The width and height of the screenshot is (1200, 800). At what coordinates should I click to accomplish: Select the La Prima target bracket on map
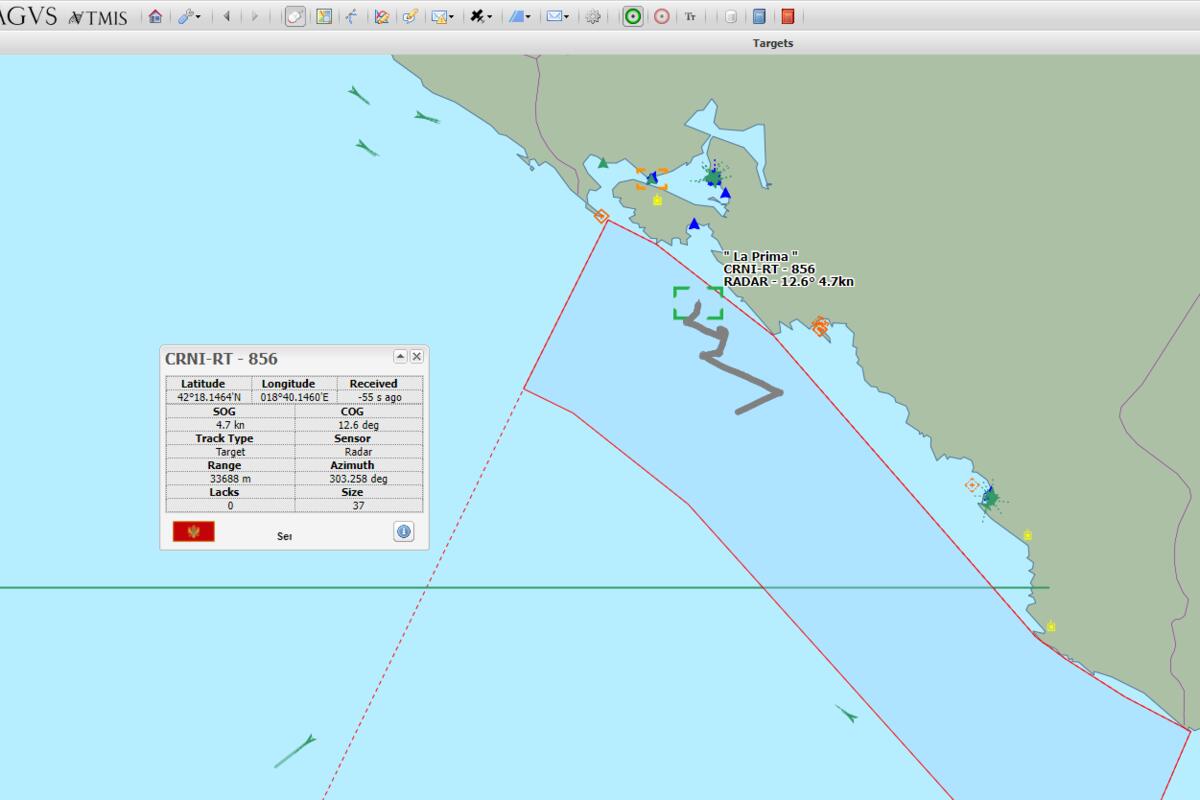[x=697, y=302]
